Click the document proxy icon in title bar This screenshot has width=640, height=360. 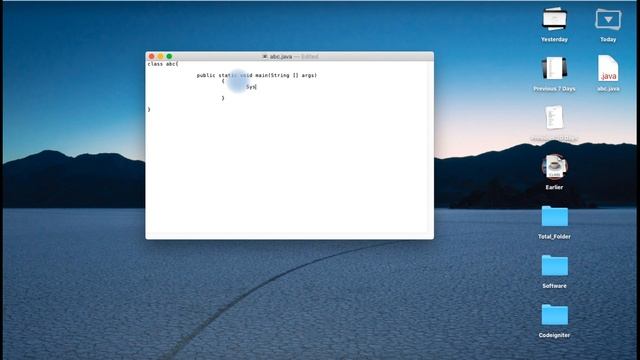tap(265, 56)
